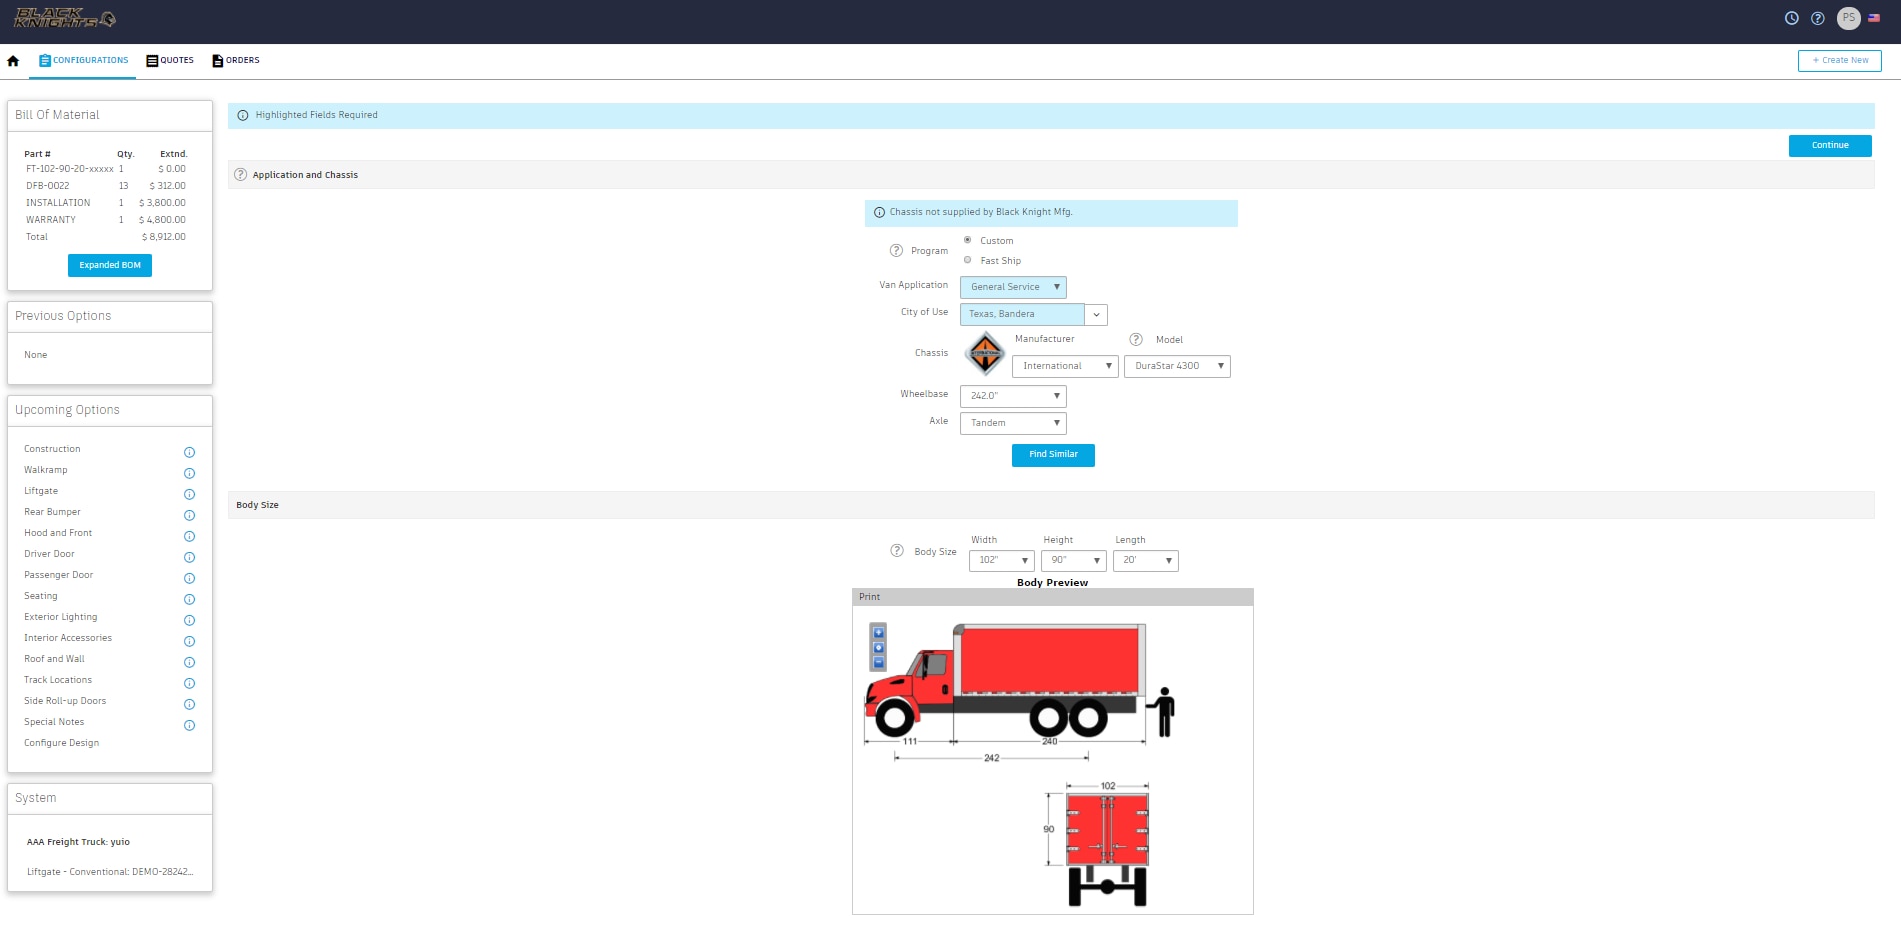Image resolution: width=1901 pixels, height=928 pixels.
Task: Select the Fast Ship radio button
Action: point(967,260)
